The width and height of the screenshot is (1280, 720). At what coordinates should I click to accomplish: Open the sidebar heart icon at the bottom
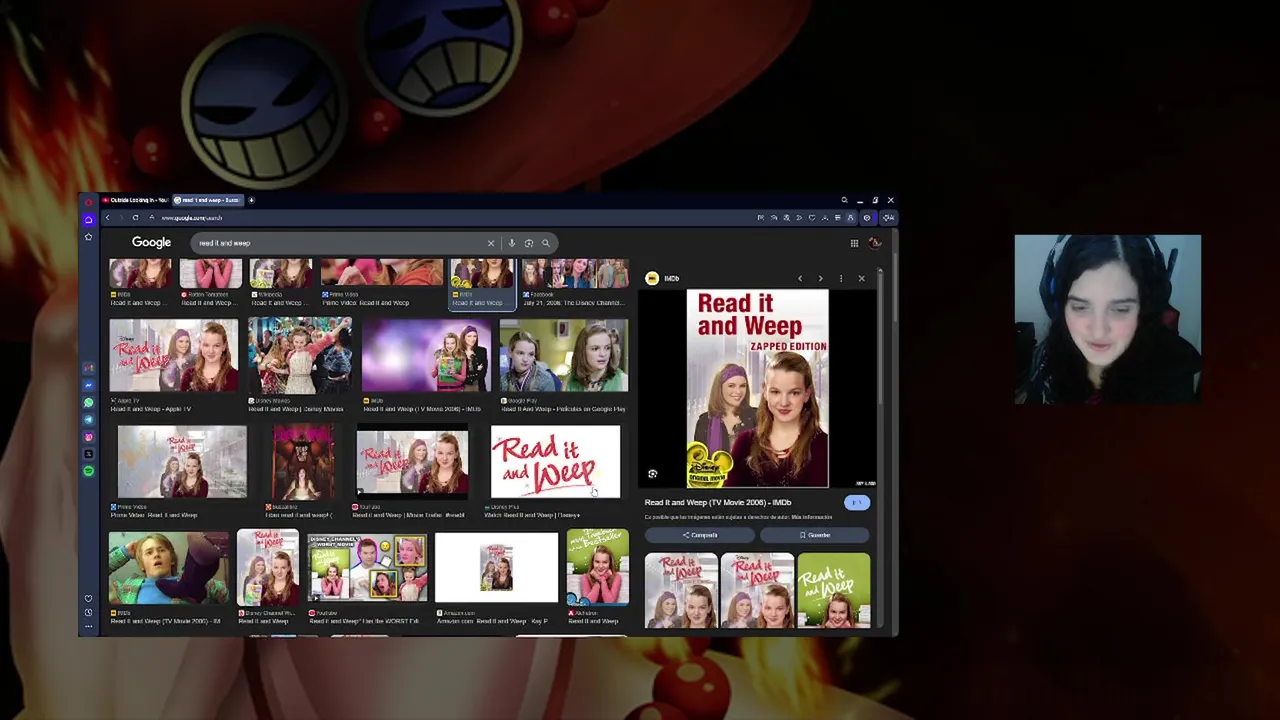tap(88, 599)
